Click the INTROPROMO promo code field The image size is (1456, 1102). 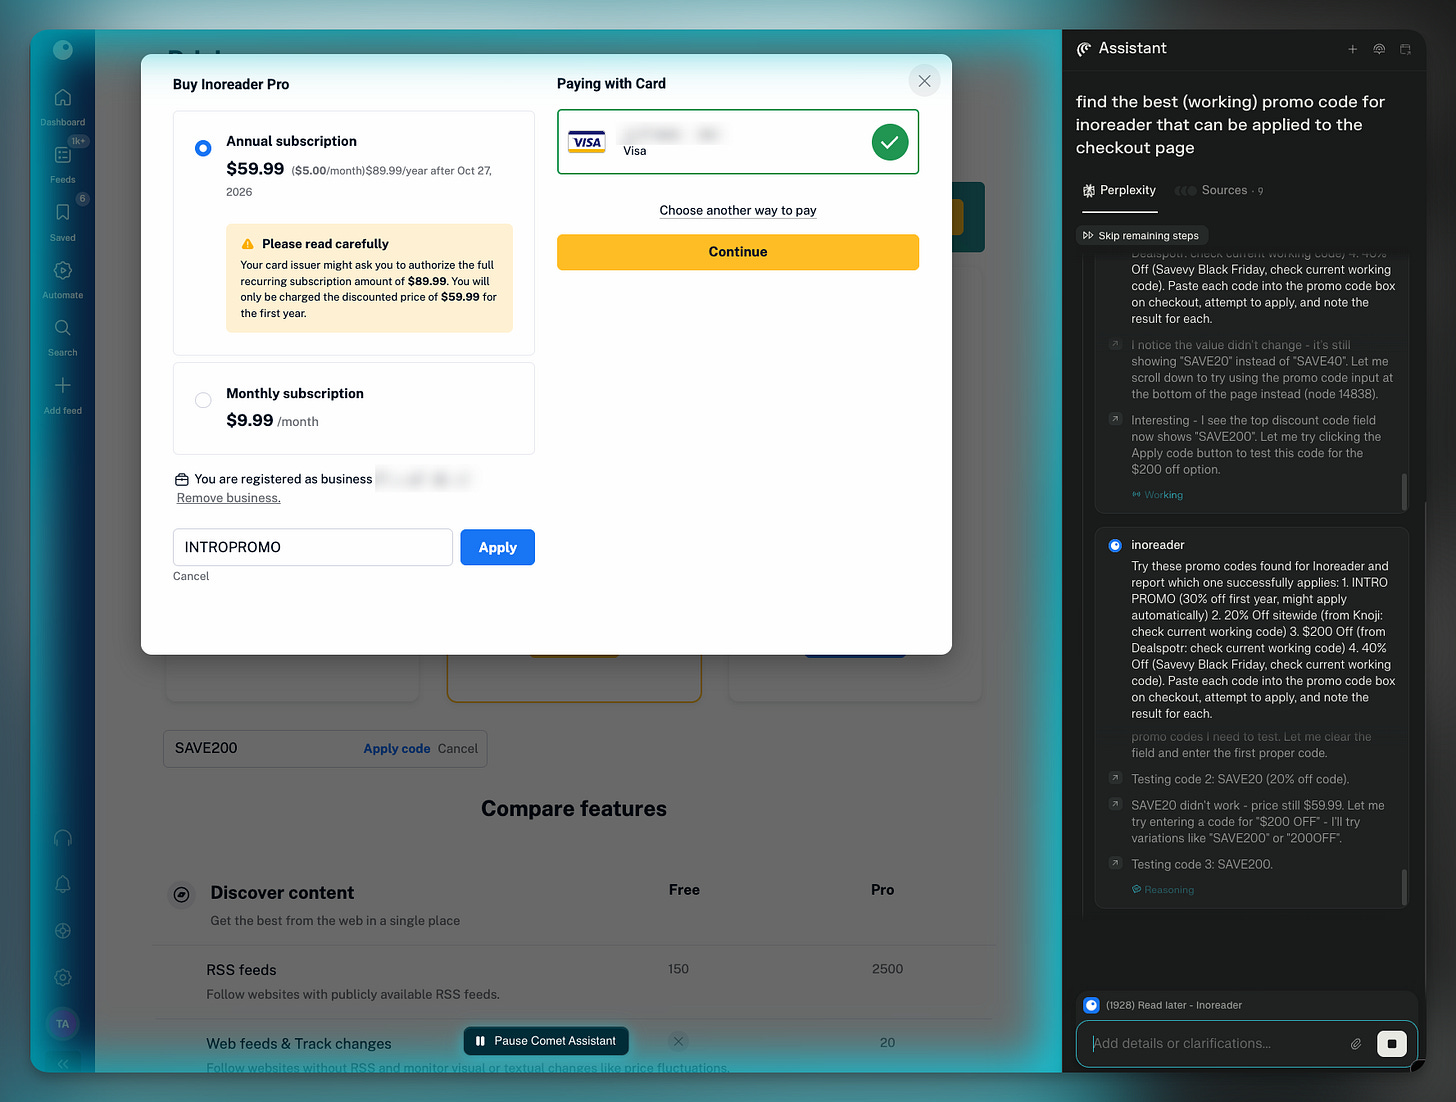tap(313, 547)
